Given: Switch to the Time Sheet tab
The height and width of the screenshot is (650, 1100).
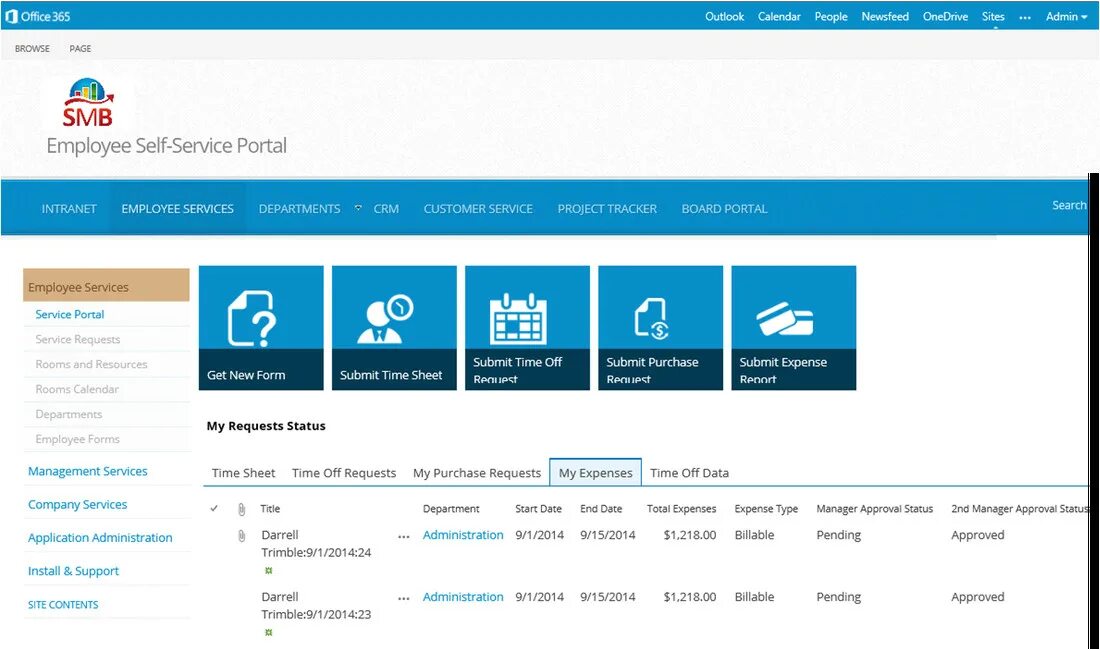Looking at the screenshot, I should coord(243,473).
